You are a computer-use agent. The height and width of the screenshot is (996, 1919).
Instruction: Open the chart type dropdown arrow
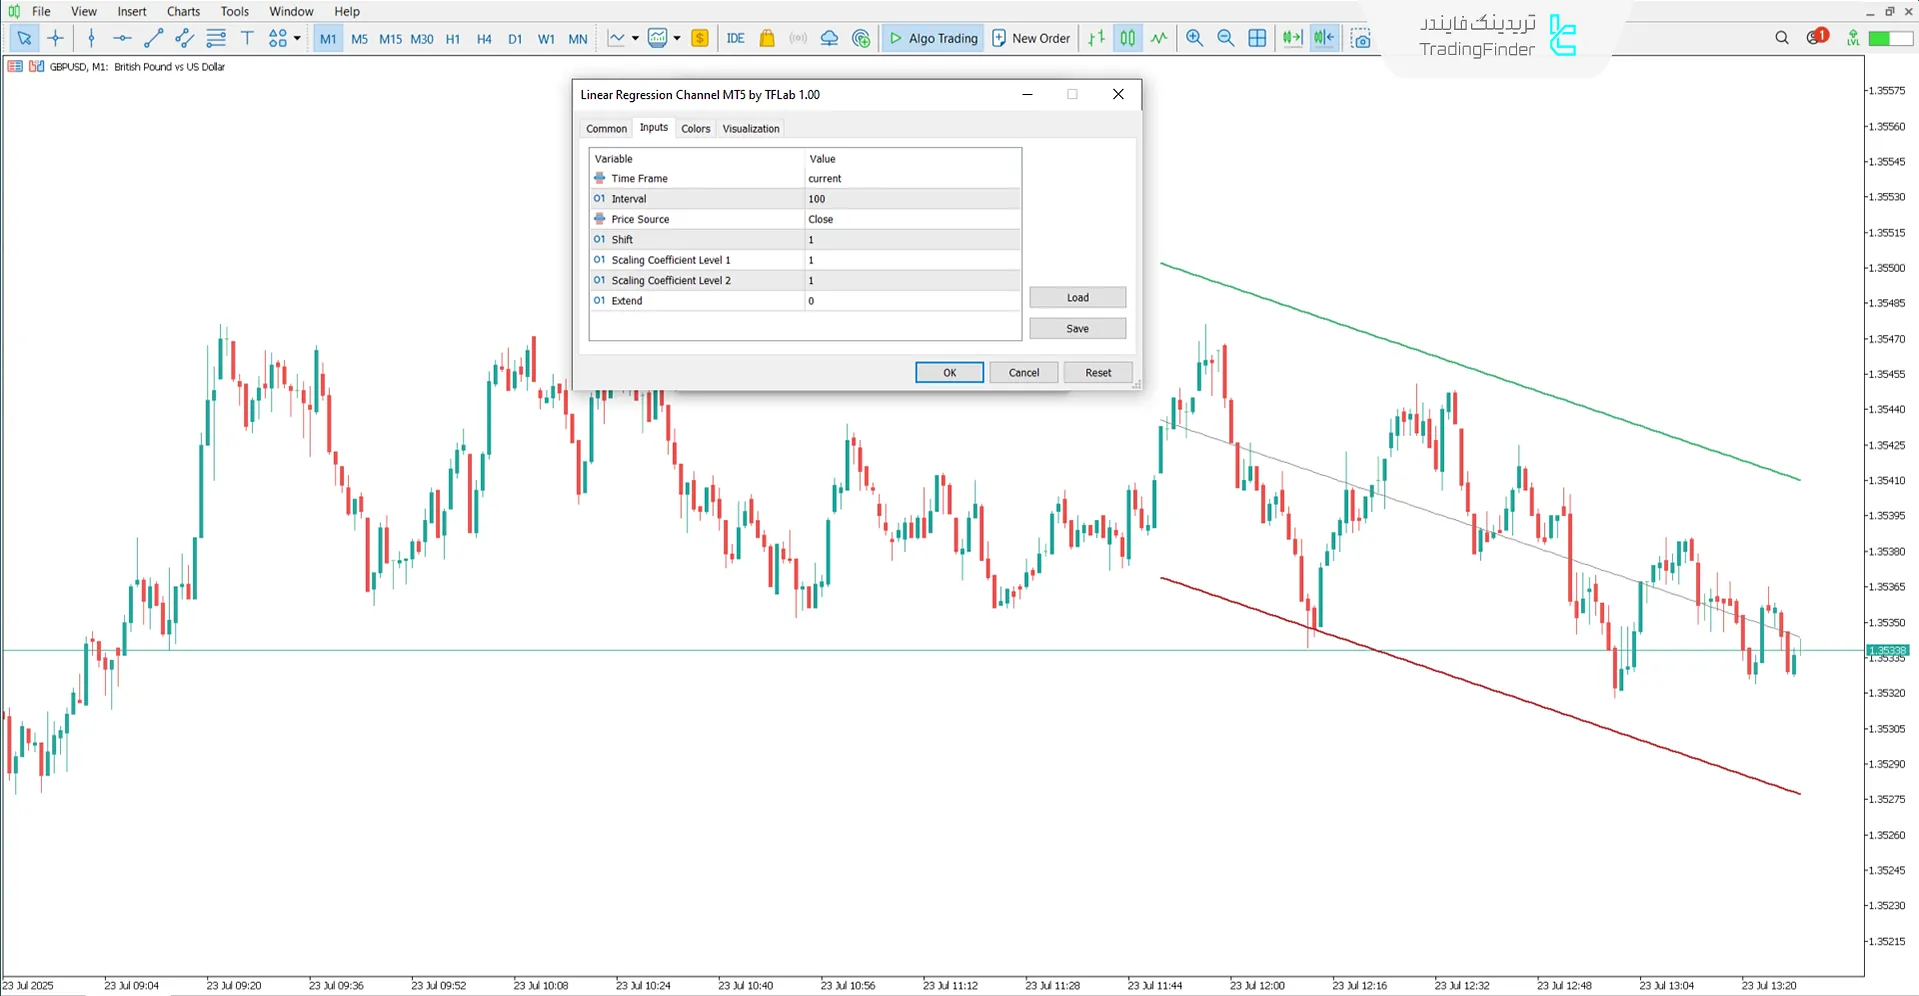[x=634, y=38]
